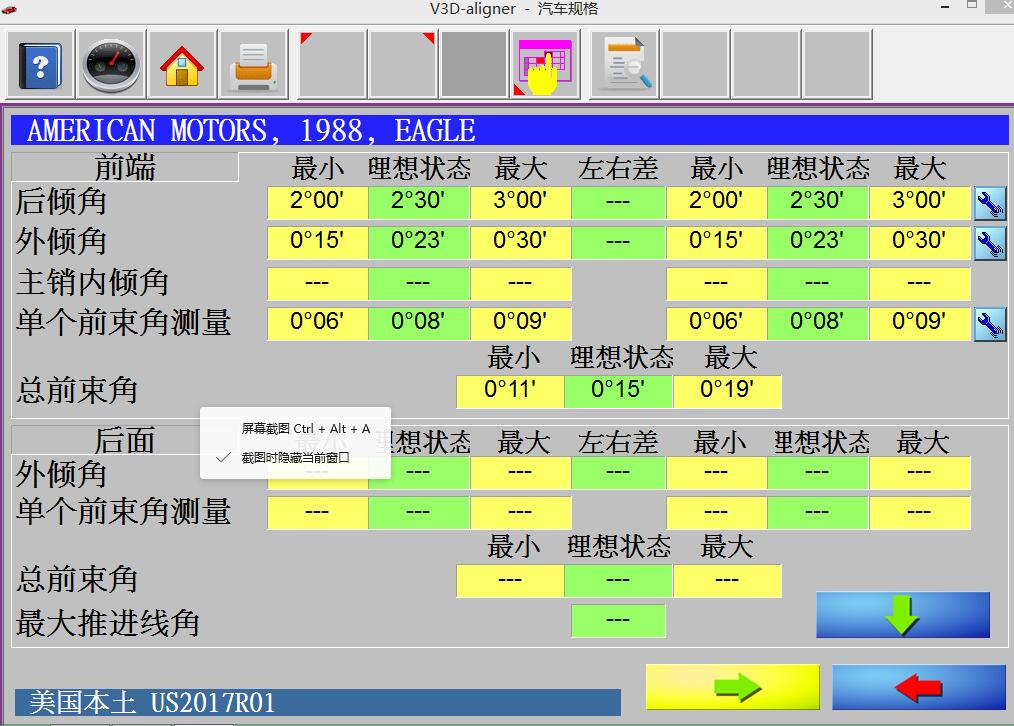Screen dimensions: 1014x726
Task: Select 屏幕截图 Ctrl+Alt+A menu entry
Action: (305, 429)
